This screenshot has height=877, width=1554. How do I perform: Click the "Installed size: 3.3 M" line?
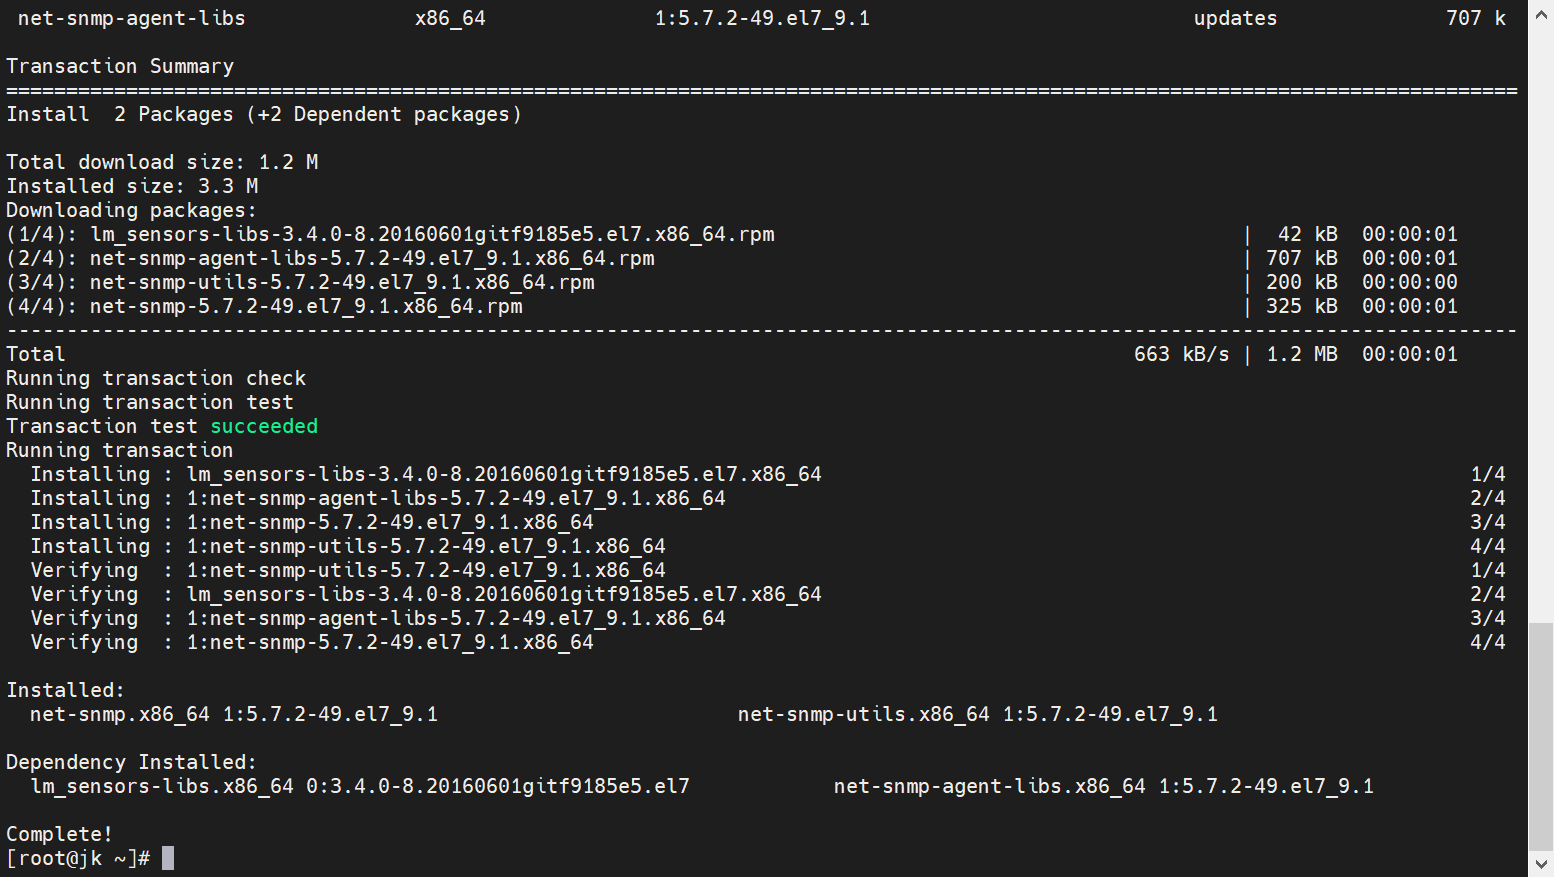pos(132,186)
